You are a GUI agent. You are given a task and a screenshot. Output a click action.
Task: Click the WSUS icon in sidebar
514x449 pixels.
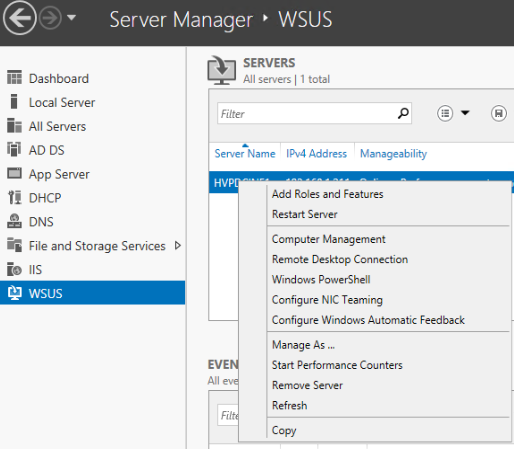[x=14, y=293]
